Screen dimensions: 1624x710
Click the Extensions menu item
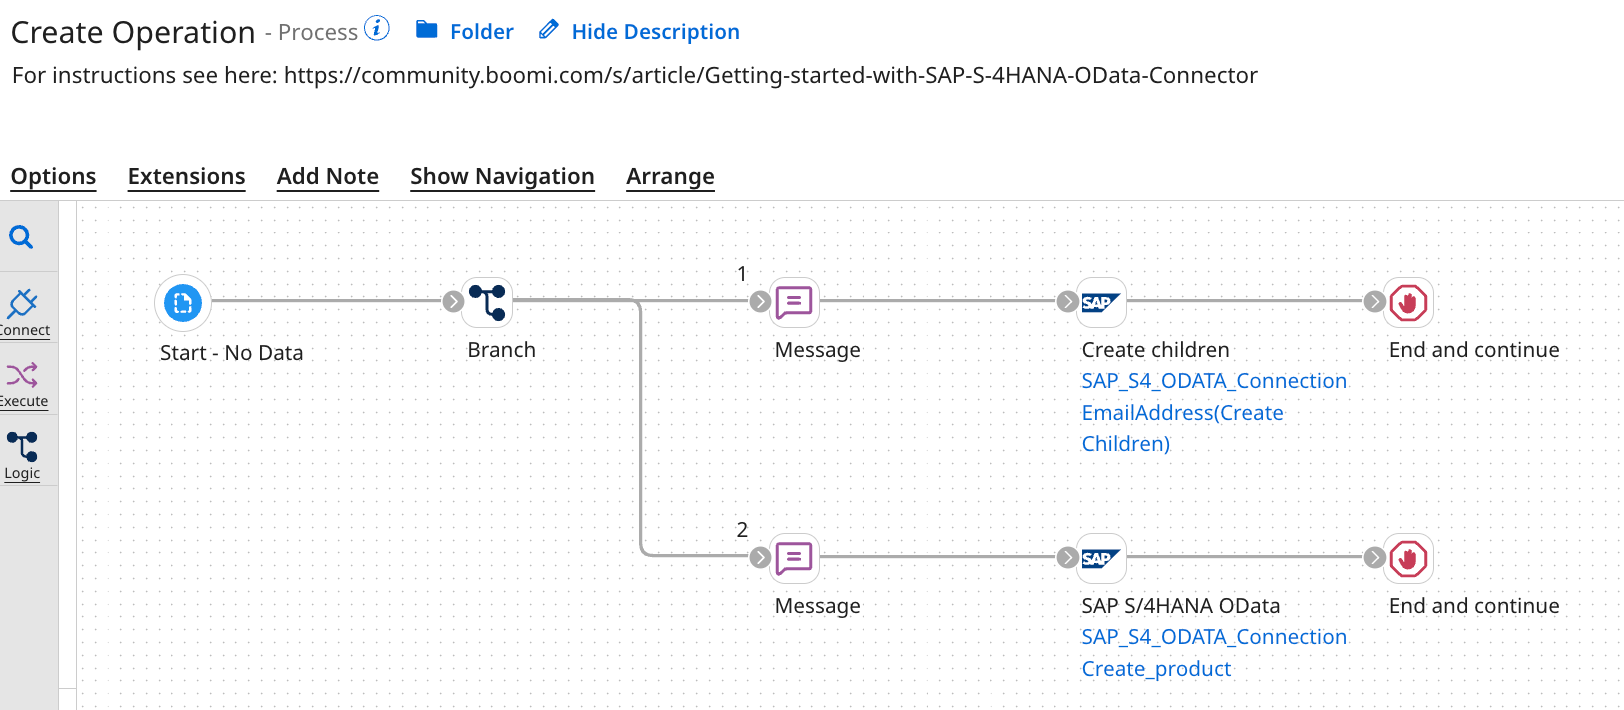pyautogui.click(x=186, y=176)
